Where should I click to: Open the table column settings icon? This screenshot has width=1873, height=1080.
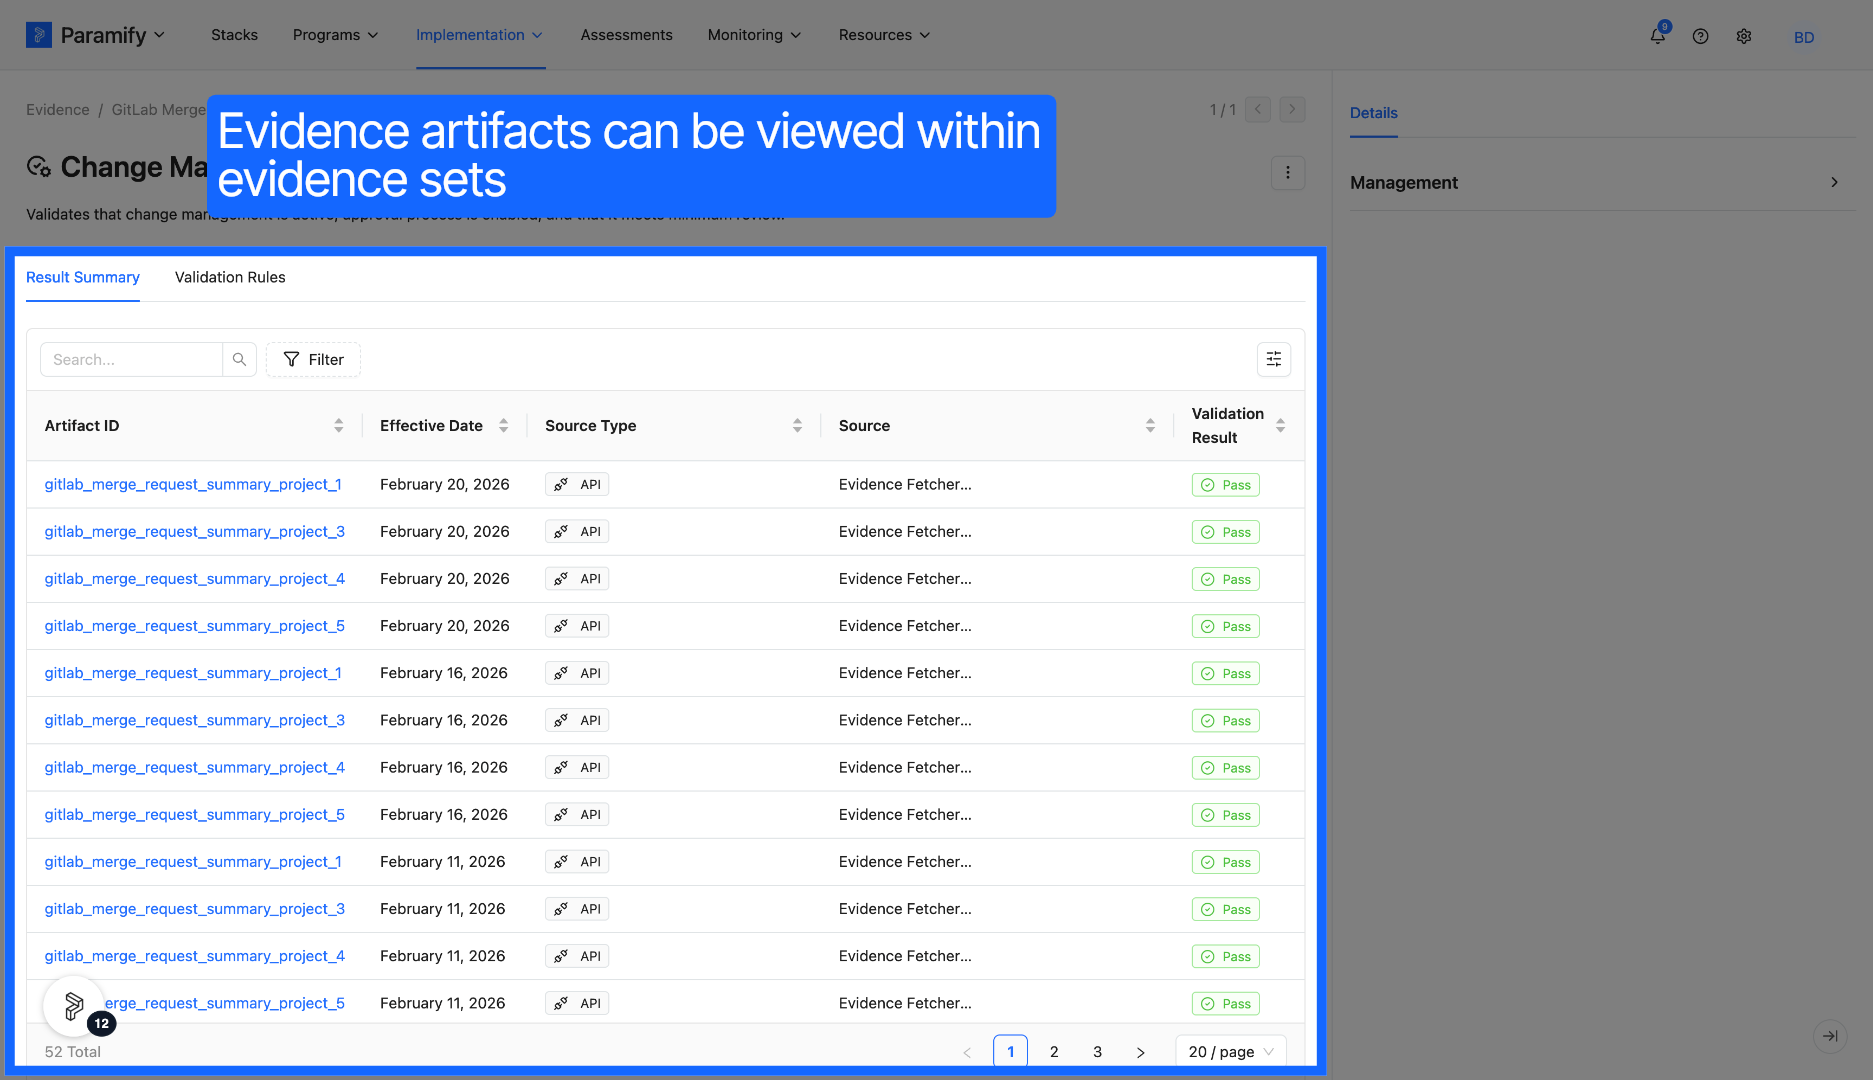point(1273,359)
